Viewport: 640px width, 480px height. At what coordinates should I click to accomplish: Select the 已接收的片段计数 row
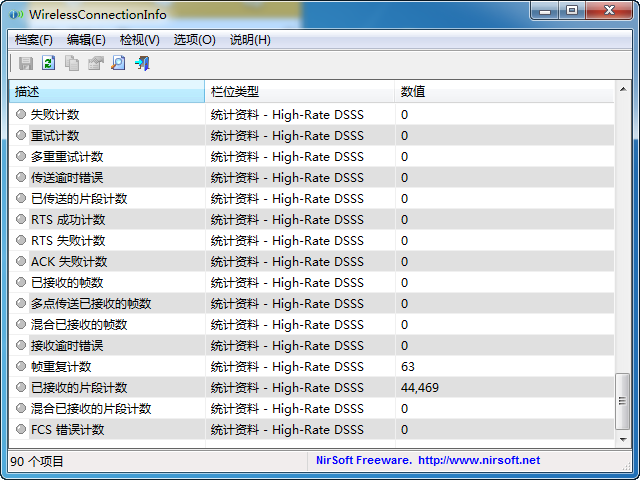pyautogui.click(x=311, y=388)
